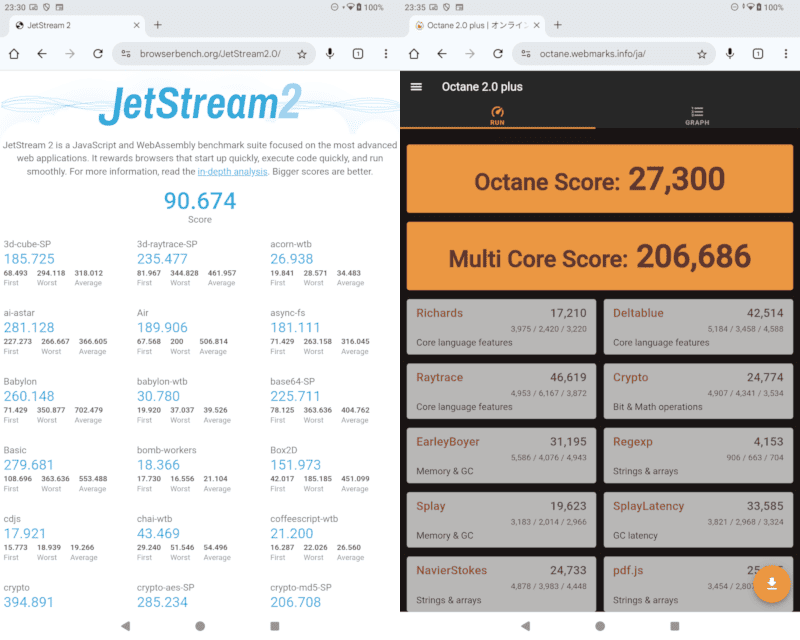
Task: Select the Octane RUN tab
Action: (497, 116)
